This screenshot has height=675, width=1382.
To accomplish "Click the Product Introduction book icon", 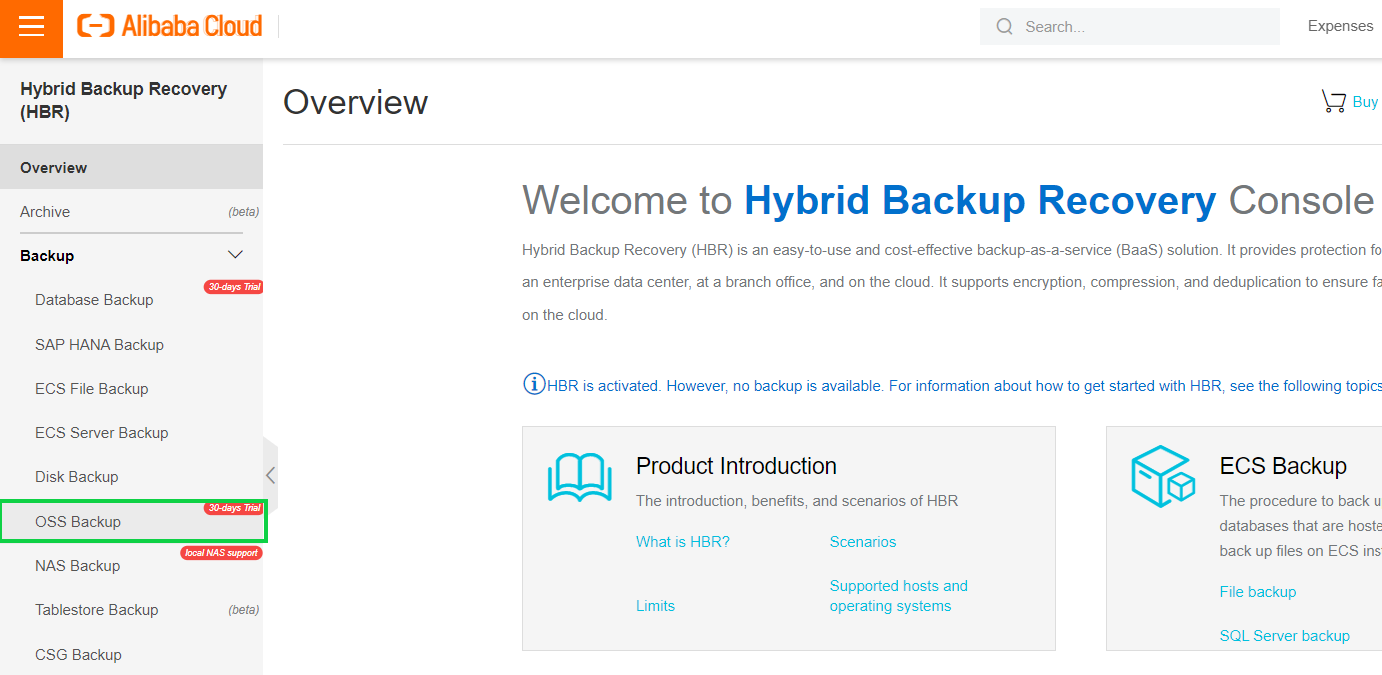I will [x=579, y=478].
